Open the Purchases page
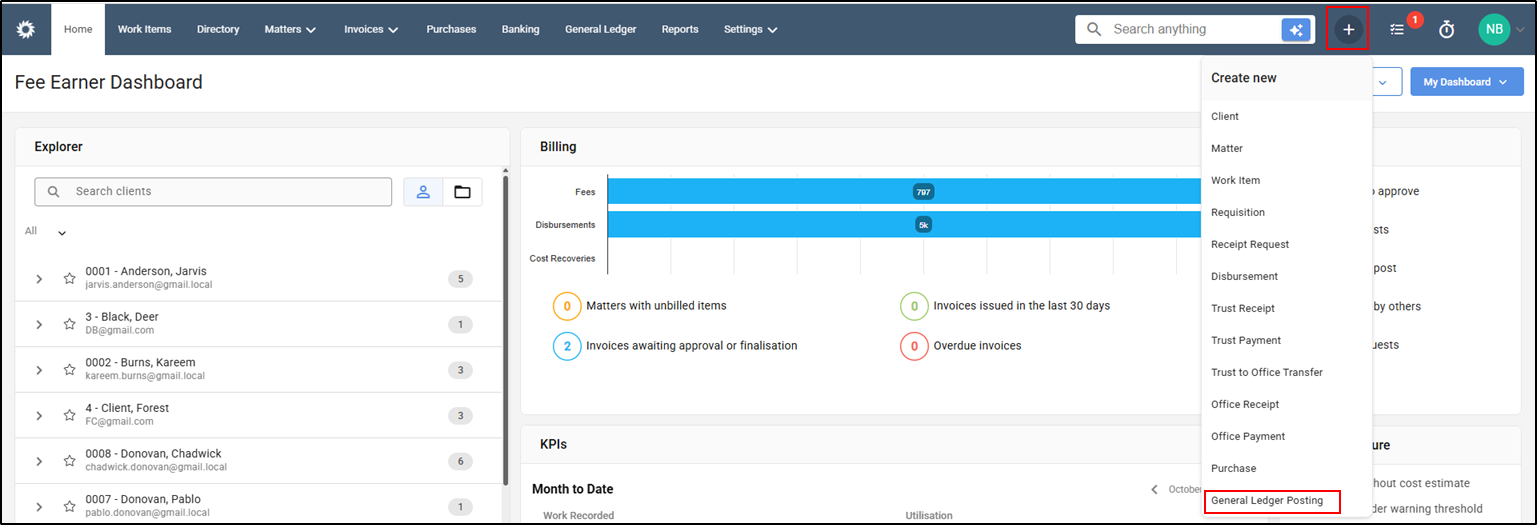The image size is (1537, 525). pos(451,30)
